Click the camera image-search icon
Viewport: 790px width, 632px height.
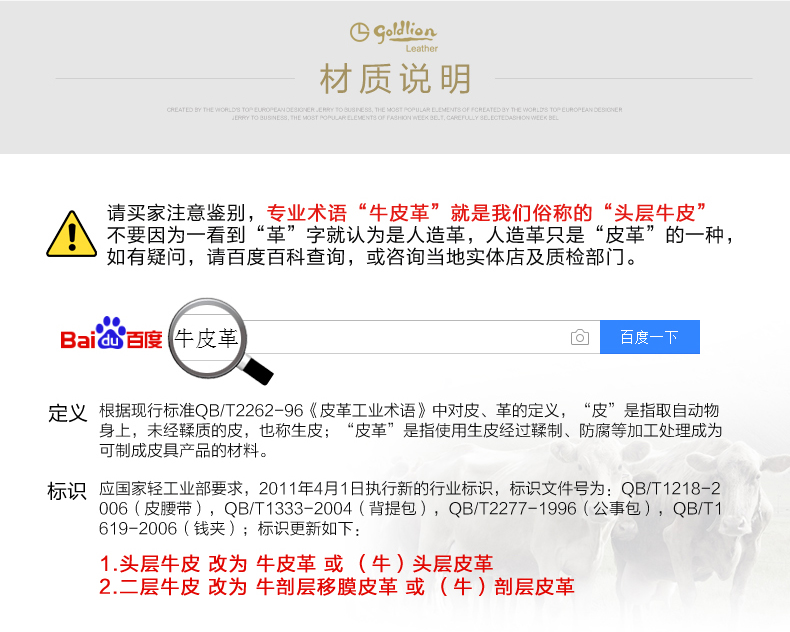click(x=580, y=337)
